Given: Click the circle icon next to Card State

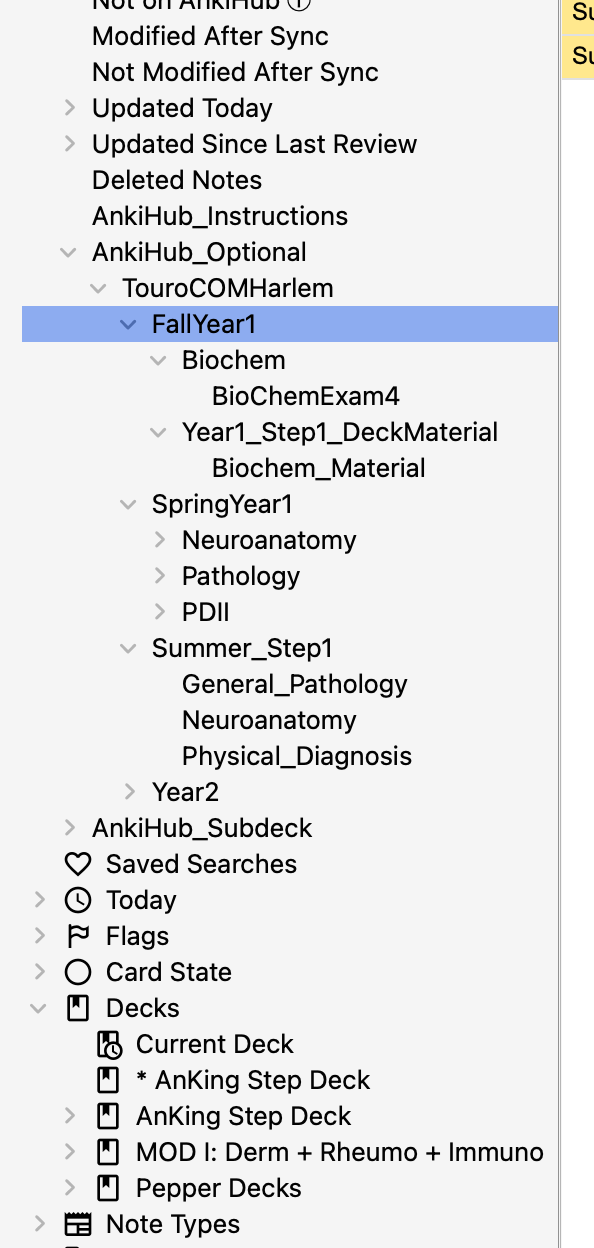Looking at the screenshot, I should click(x=77, y=972).
